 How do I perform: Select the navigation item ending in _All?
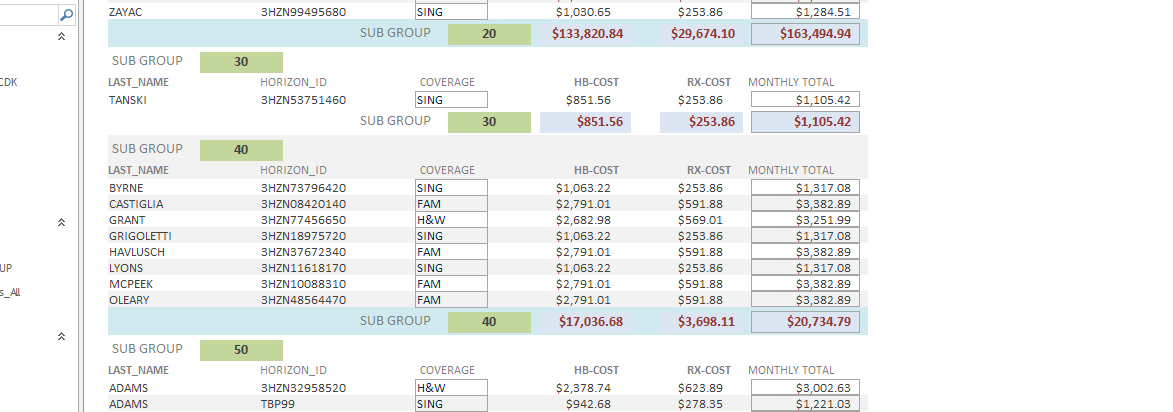coord(9,292)
